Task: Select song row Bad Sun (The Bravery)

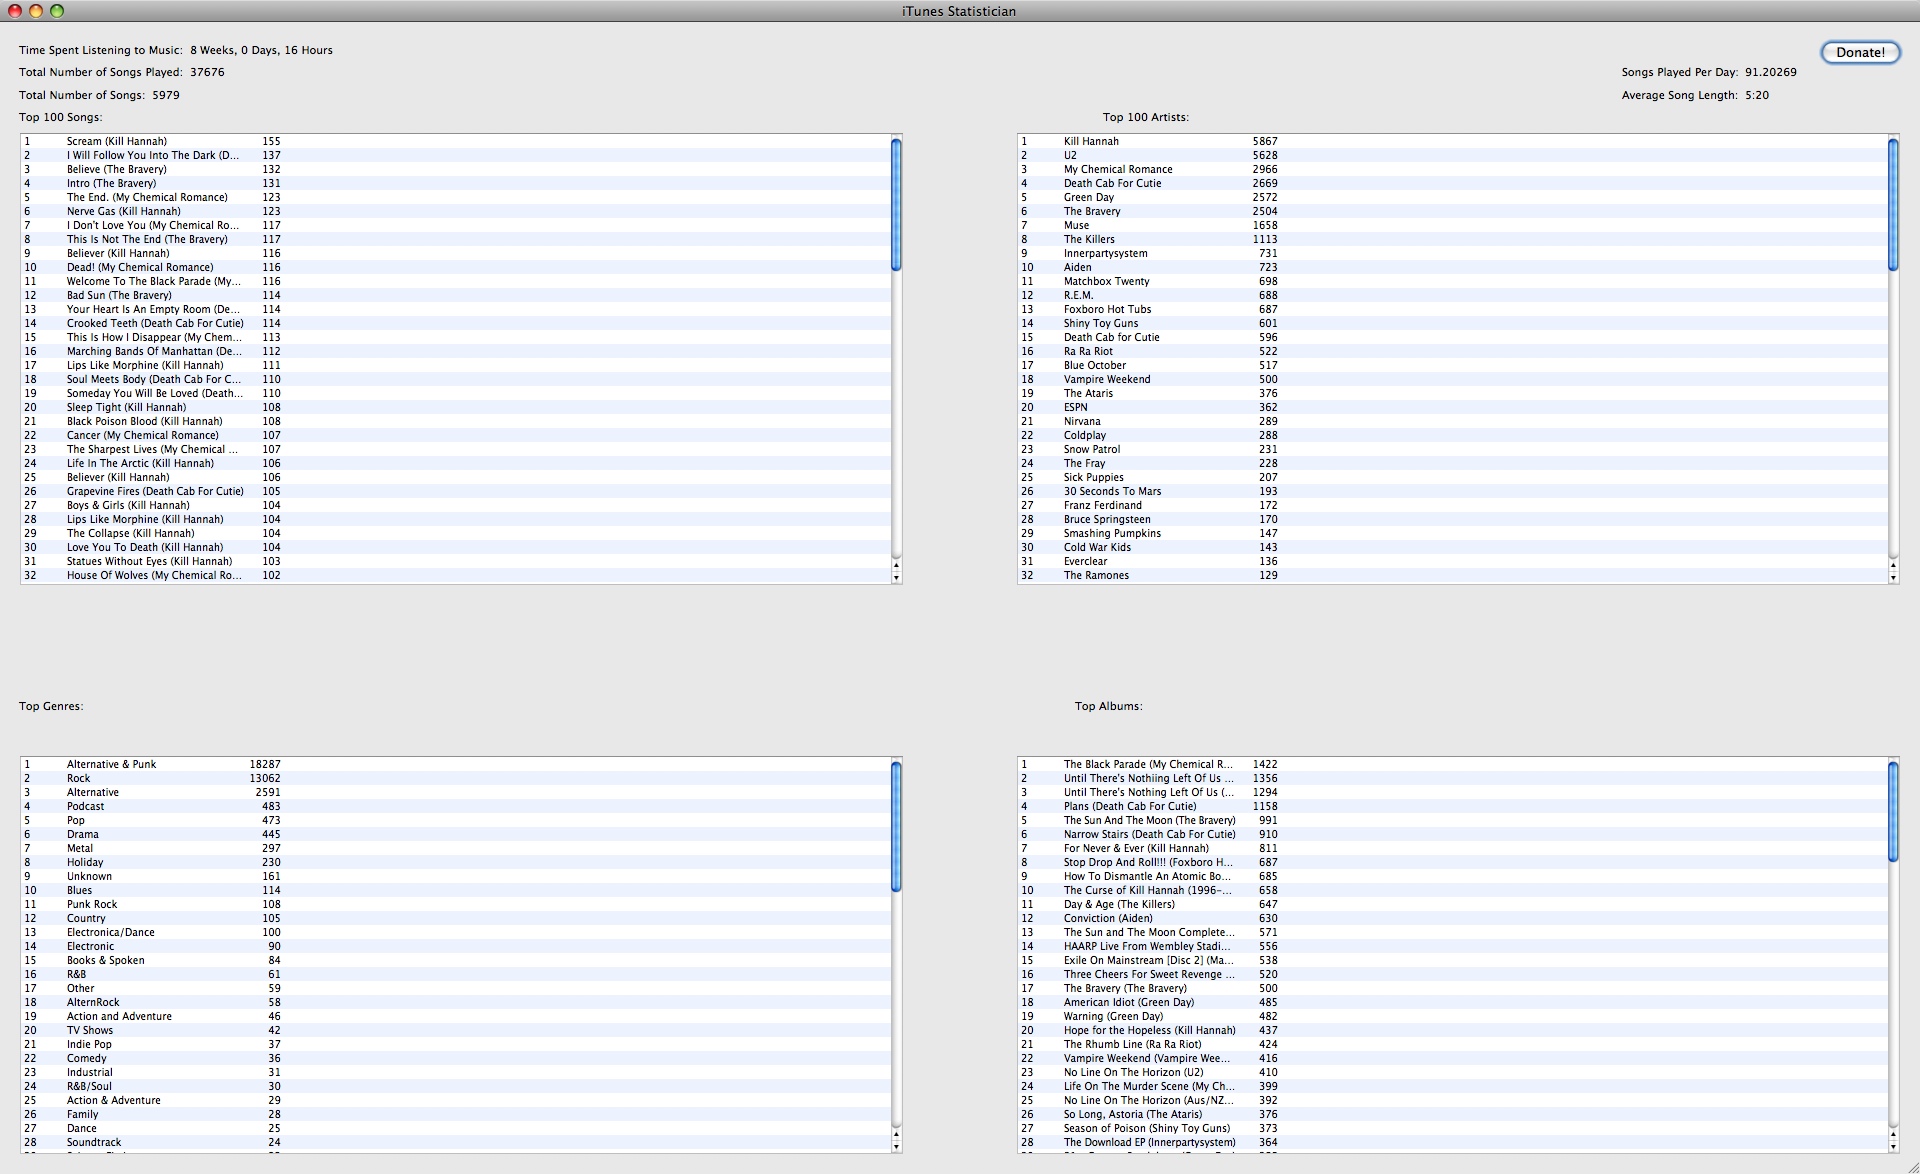Action: tap(455, 295)
